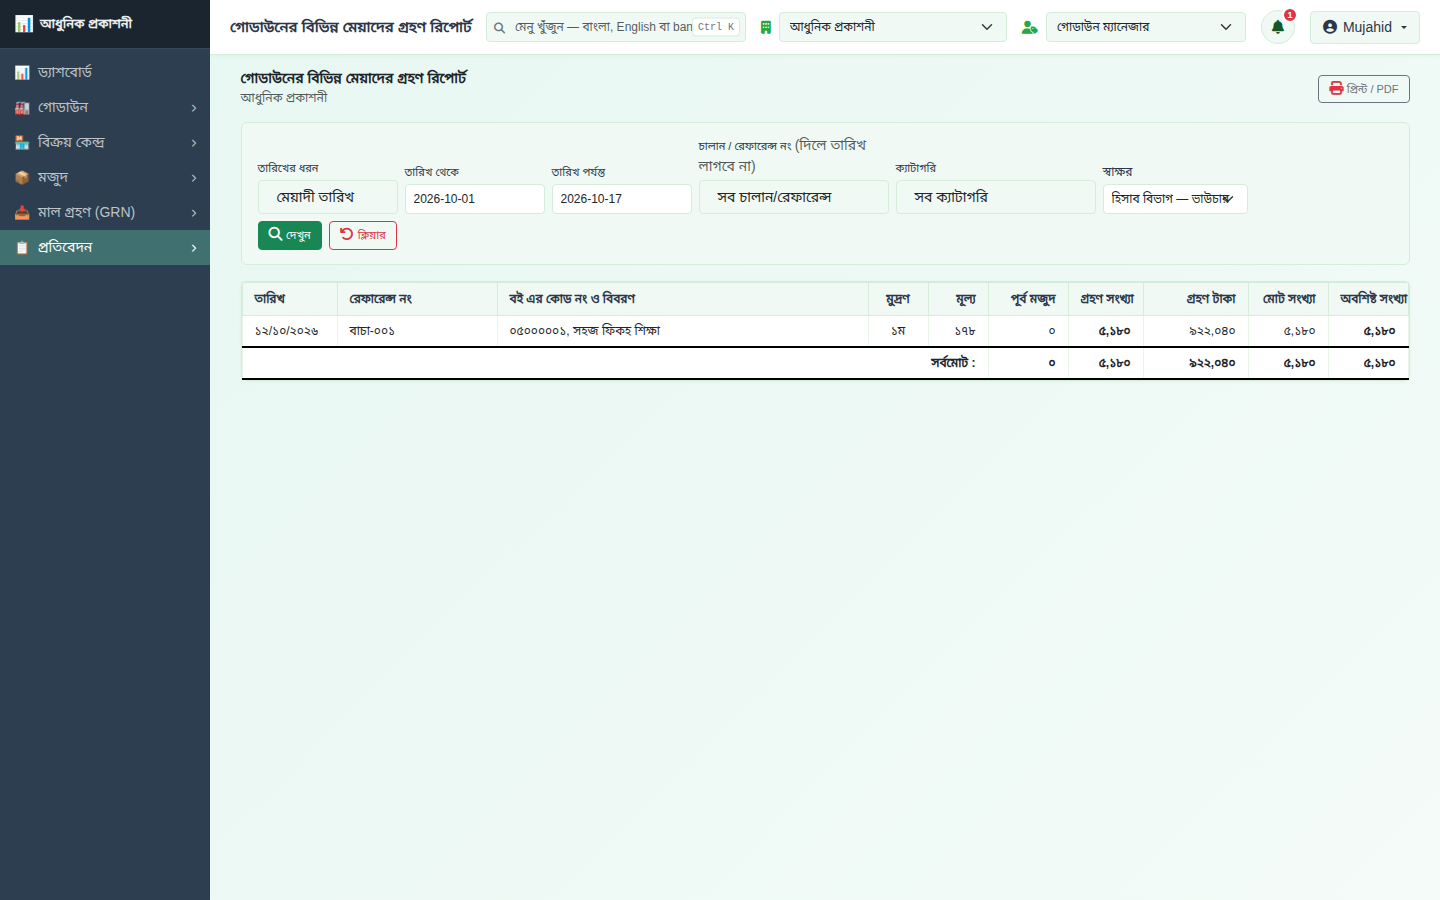
Task: Click the notification bell icon
Action: coord(1277,27)
